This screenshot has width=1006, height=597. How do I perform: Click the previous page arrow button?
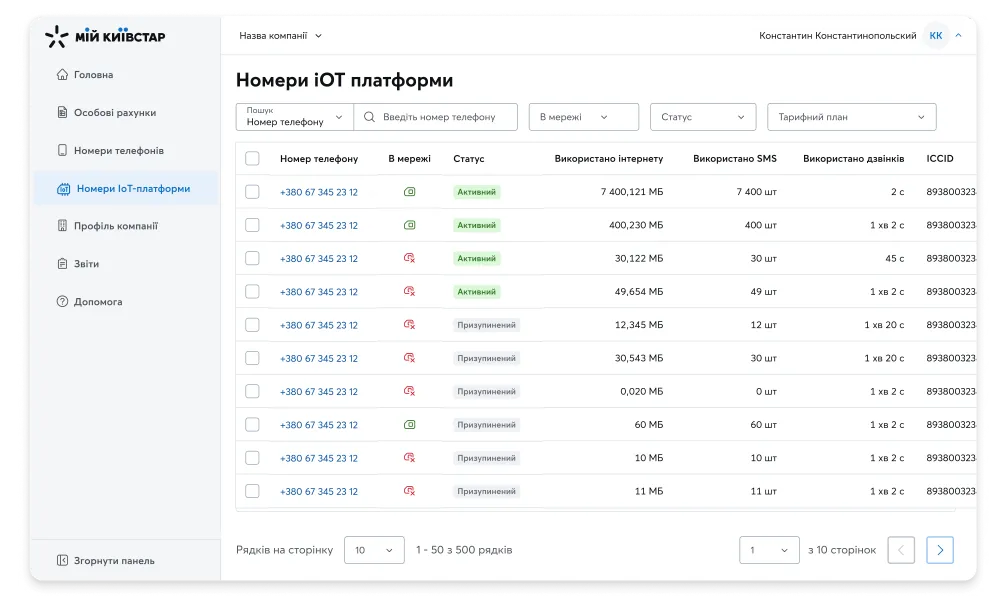(901, 550)
